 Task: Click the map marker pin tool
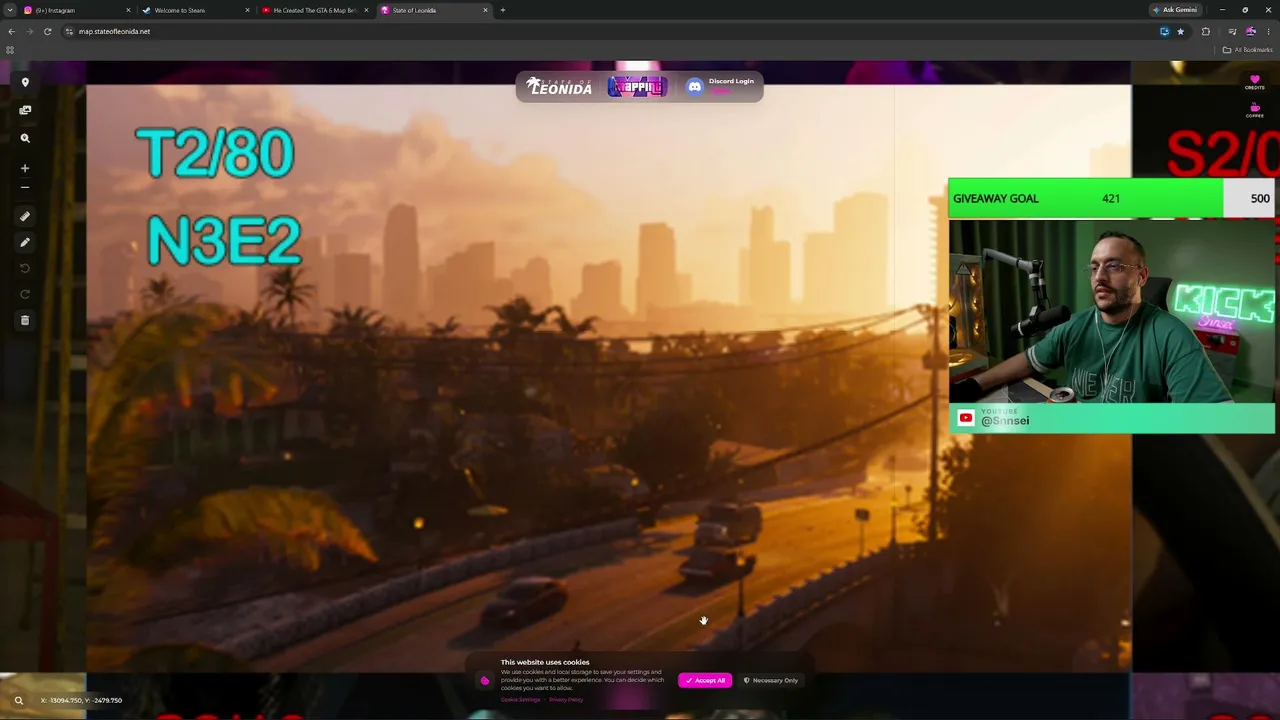pos(25,83)
